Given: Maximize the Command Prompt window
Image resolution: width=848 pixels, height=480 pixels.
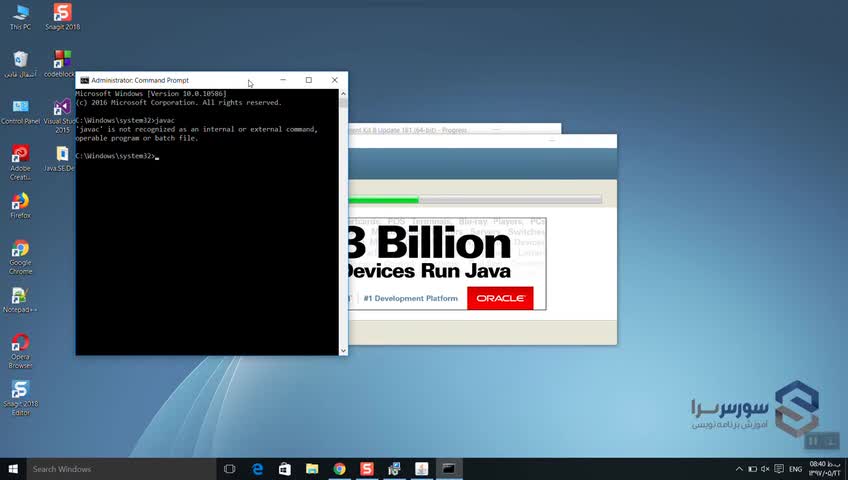Looking at the screenshot, I should tap(309, 80).
